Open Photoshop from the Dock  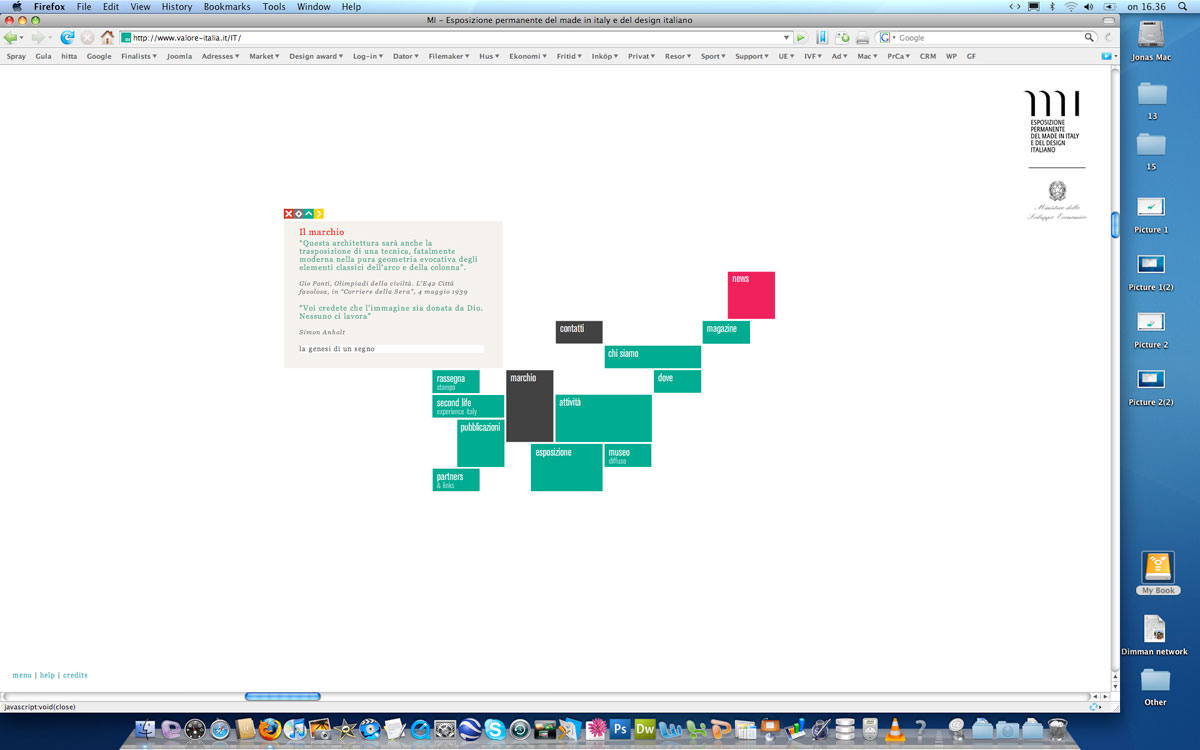tap(620, 730)
